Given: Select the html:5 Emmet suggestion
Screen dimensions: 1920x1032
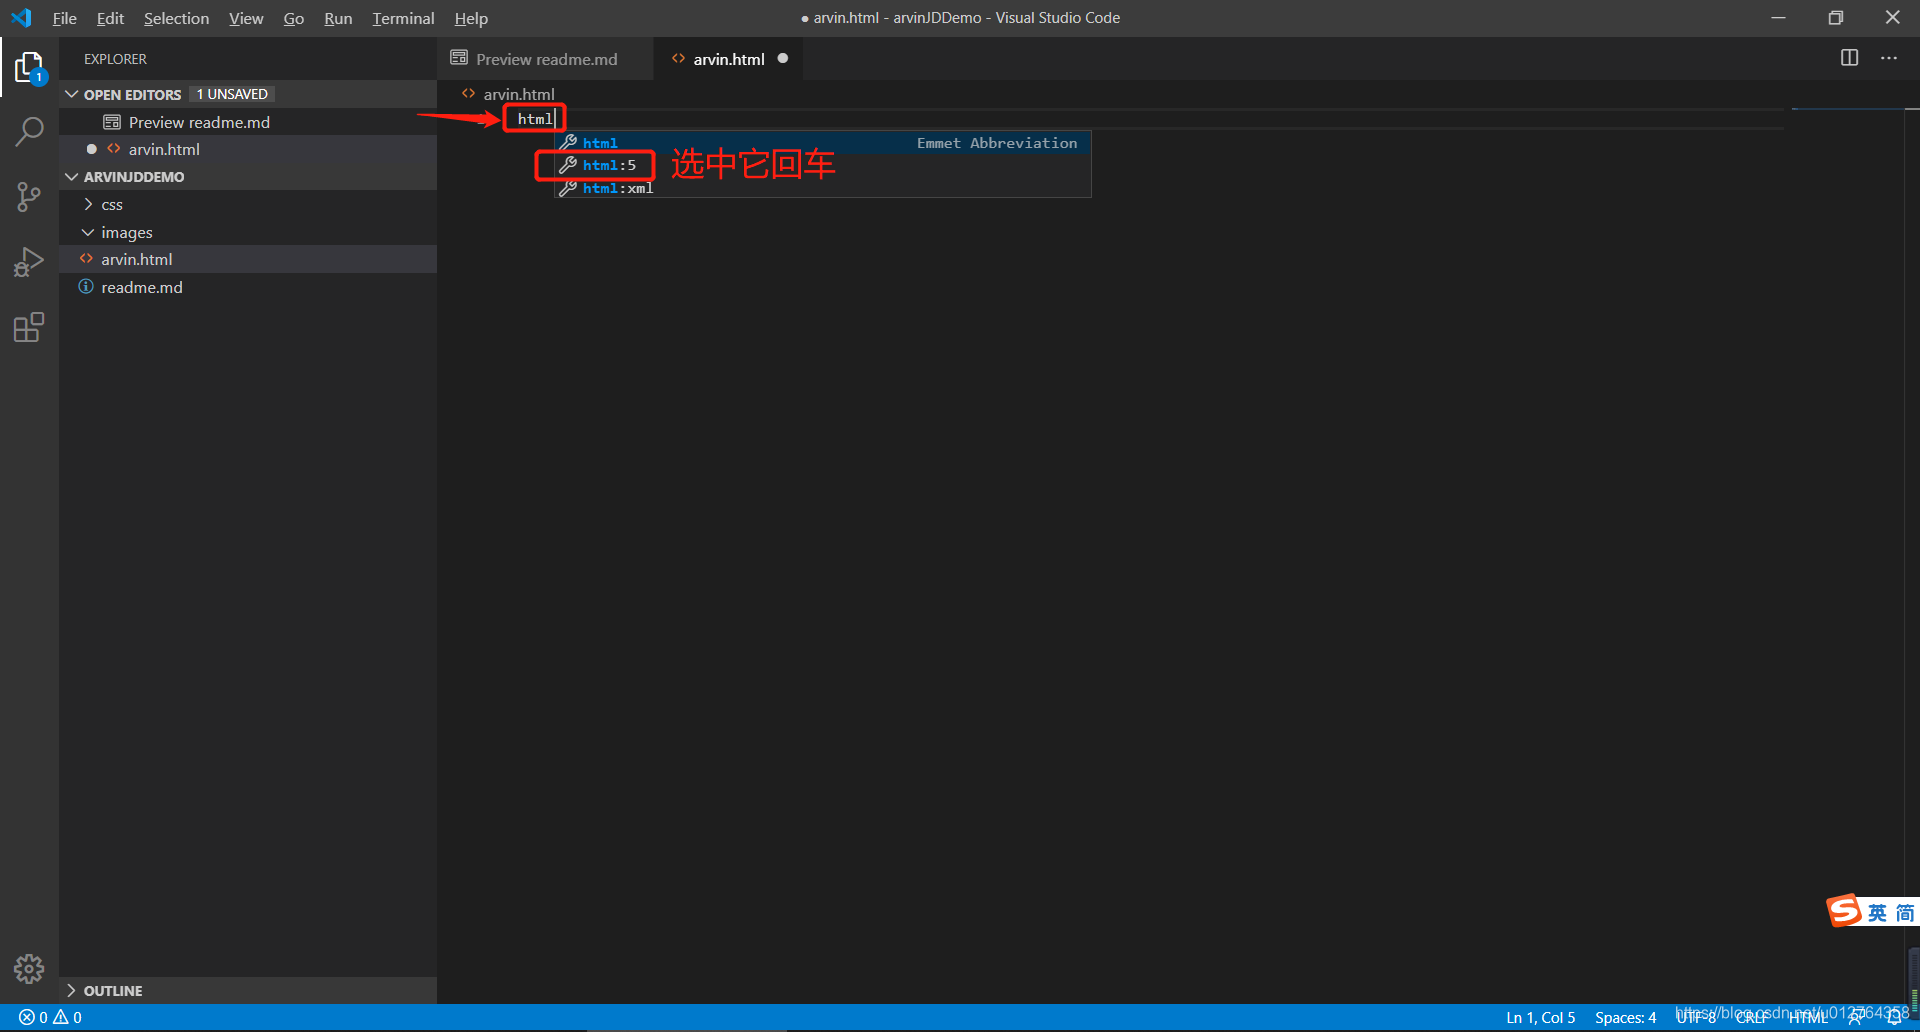Looking at the screenshot, I should [823, 165].
